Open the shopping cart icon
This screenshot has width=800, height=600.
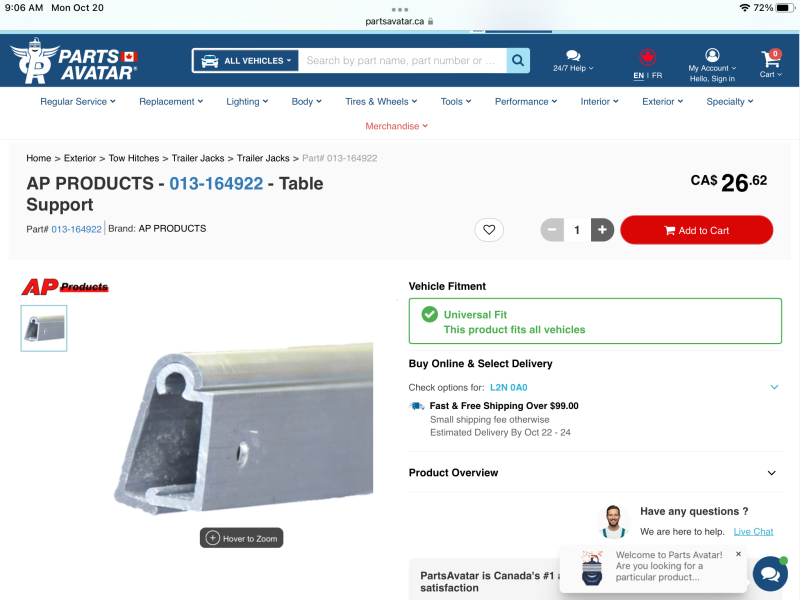coord(770,59)
